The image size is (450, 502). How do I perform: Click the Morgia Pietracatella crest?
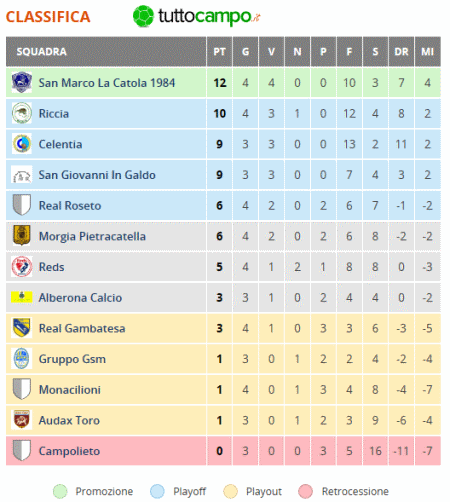tap(22, 235)
